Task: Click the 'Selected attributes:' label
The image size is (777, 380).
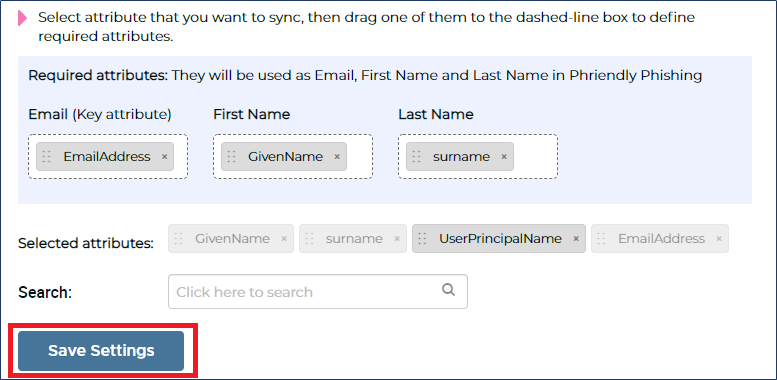Action: pos(86,243)
